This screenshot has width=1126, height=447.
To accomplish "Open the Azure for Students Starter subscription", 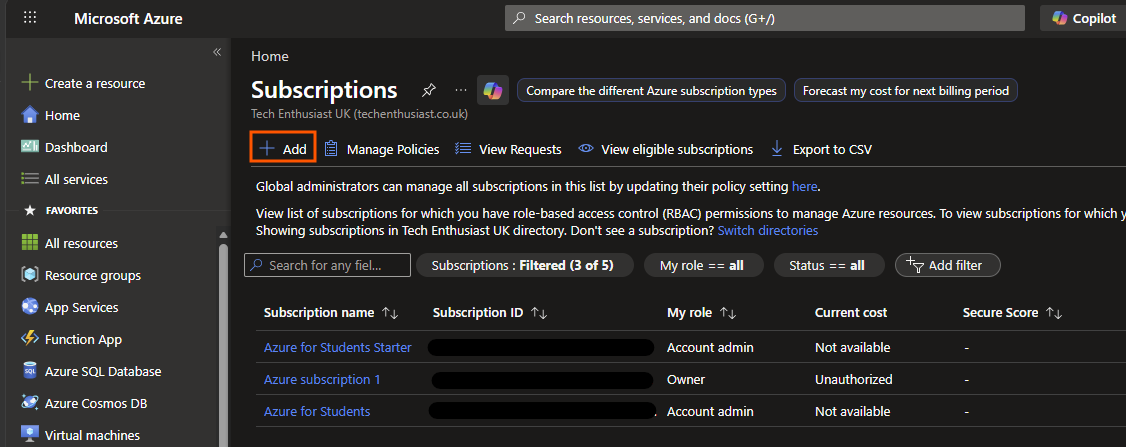I will [338, 348].
